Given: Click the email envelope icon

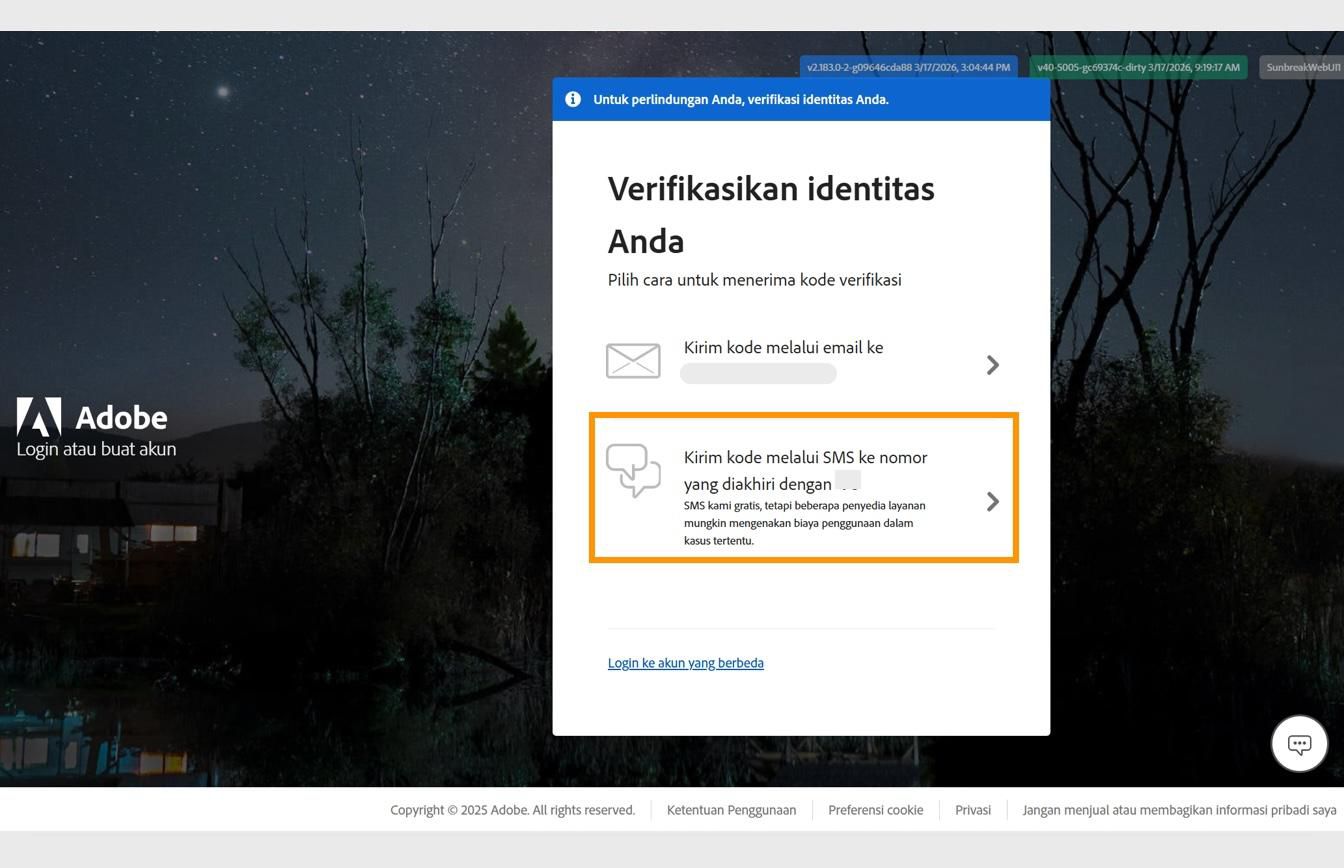Looking at the screenshot, I should [633, 361].
